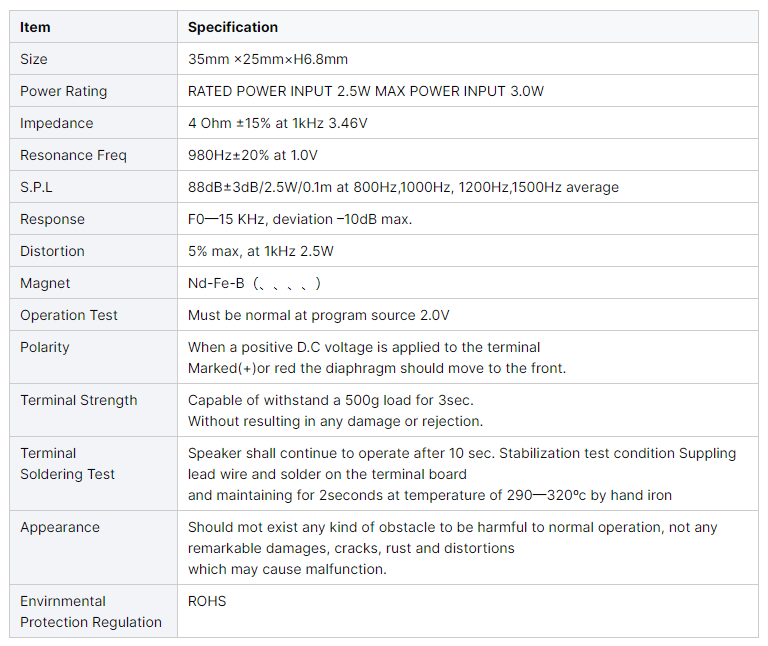Select the Size value 35mm ×25mm×H6.8mm
This screenshot has height=646, width=768.
(x=268, y=59)
